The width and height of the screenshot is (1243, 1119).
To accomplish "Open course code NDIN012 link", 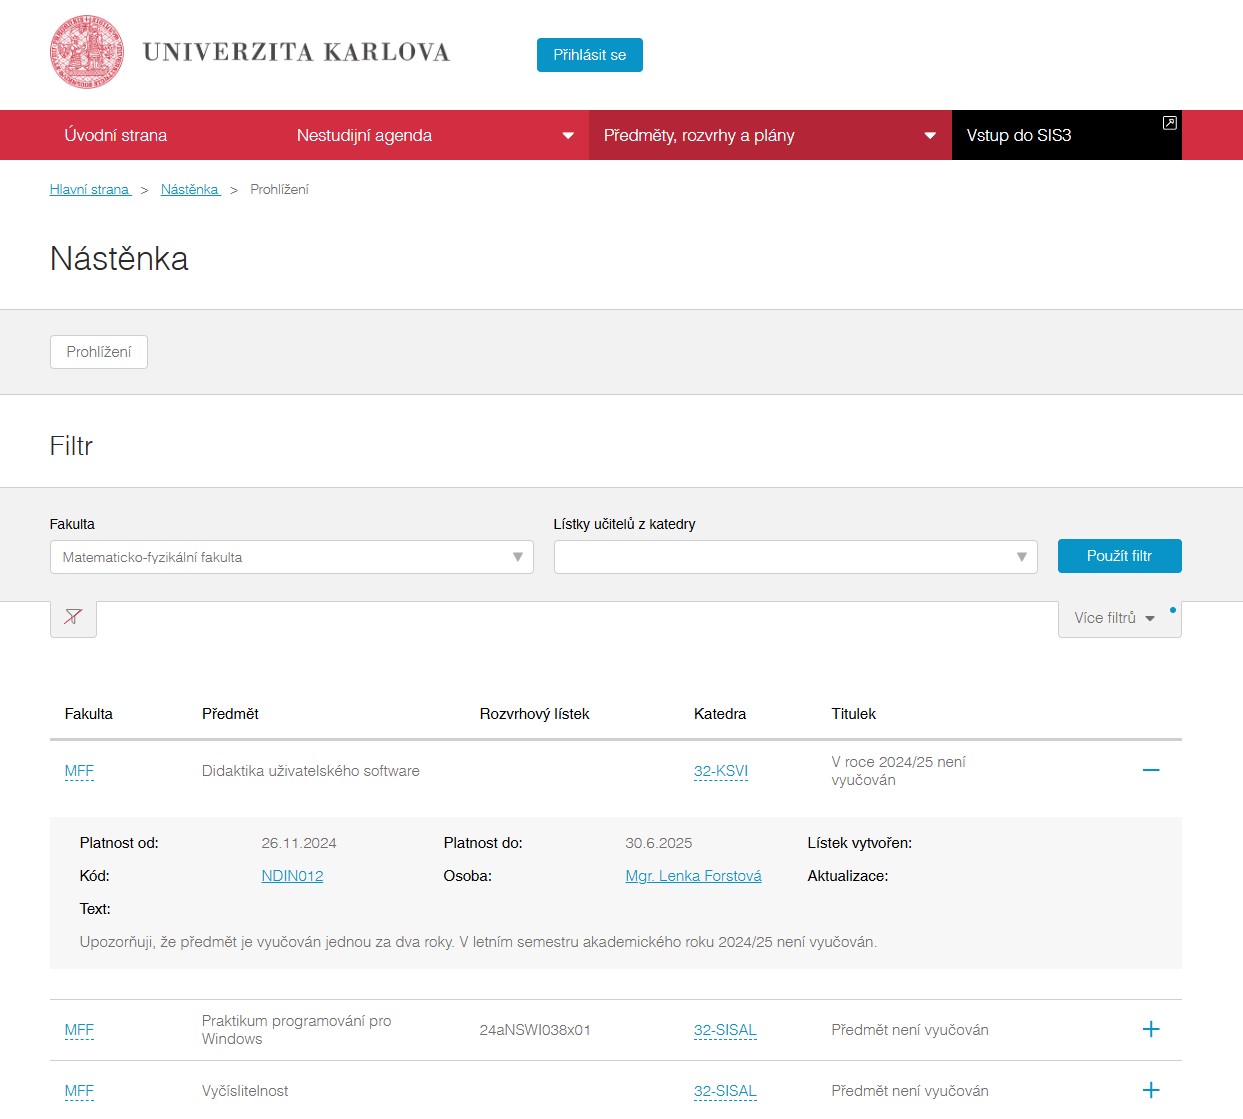I will click(292, 876).
